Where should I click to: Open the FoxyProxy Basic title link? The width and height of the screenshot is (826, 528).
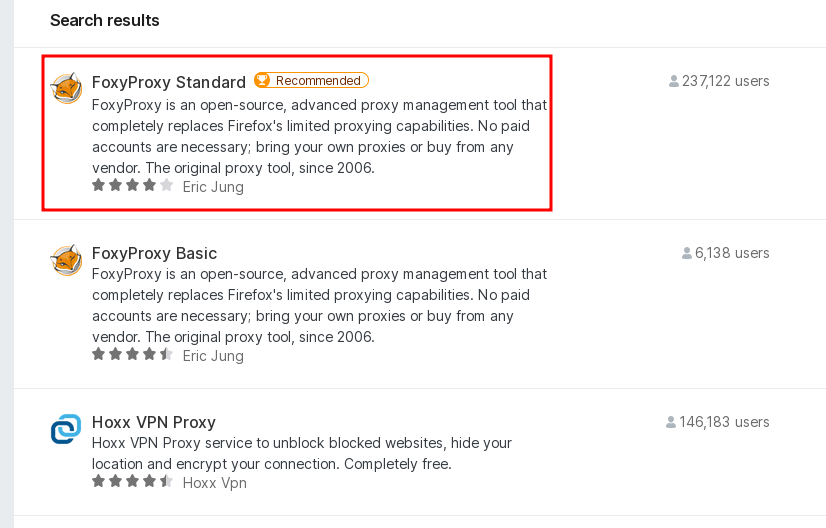pos(154,254)
